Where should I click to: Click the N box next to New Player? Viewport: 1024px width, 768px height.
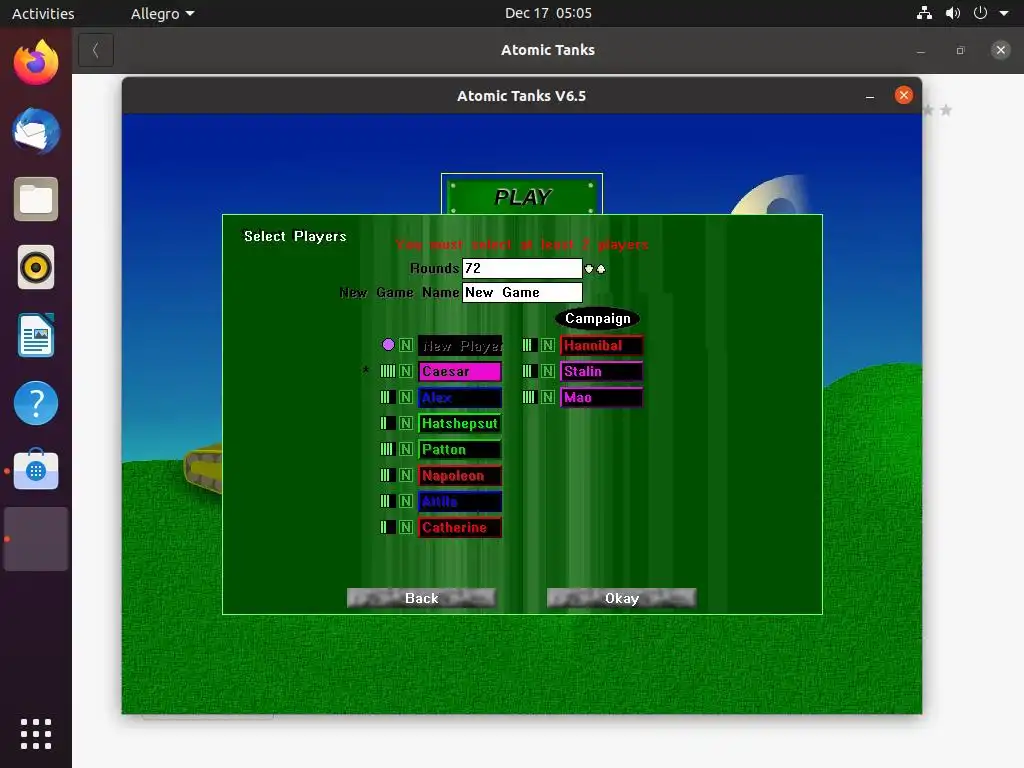pyautogui.click(x=406, y=345)
